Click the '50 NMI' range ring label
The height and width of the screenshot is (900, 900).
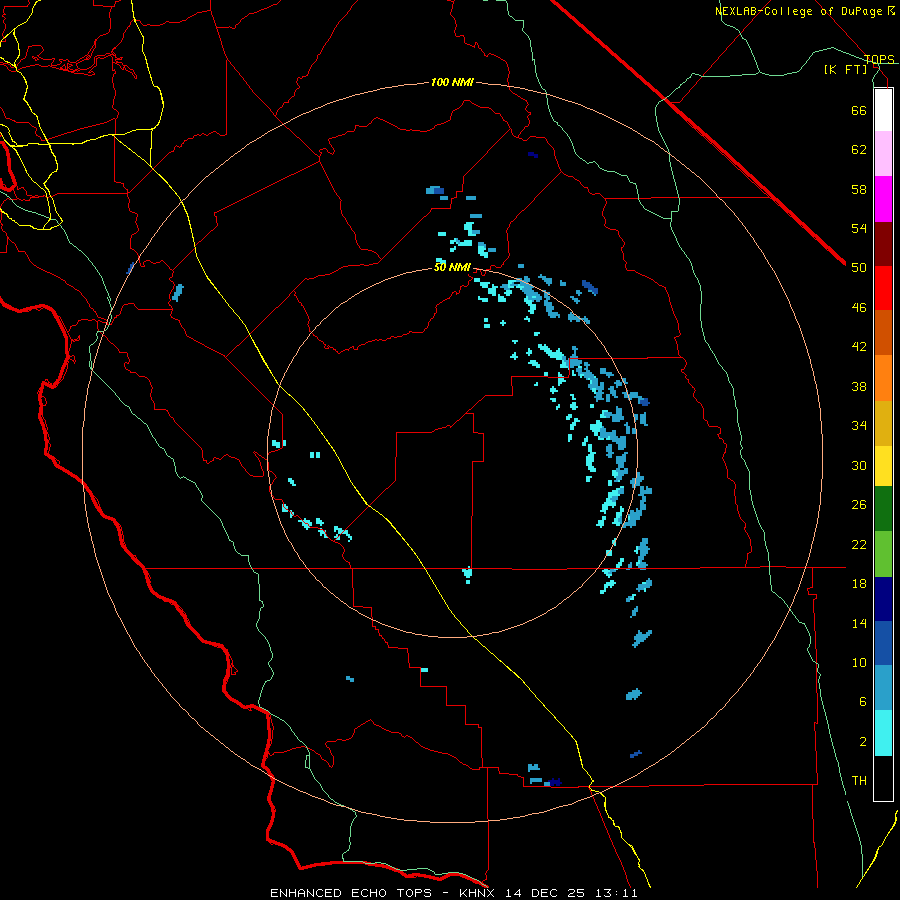point(452,267)
